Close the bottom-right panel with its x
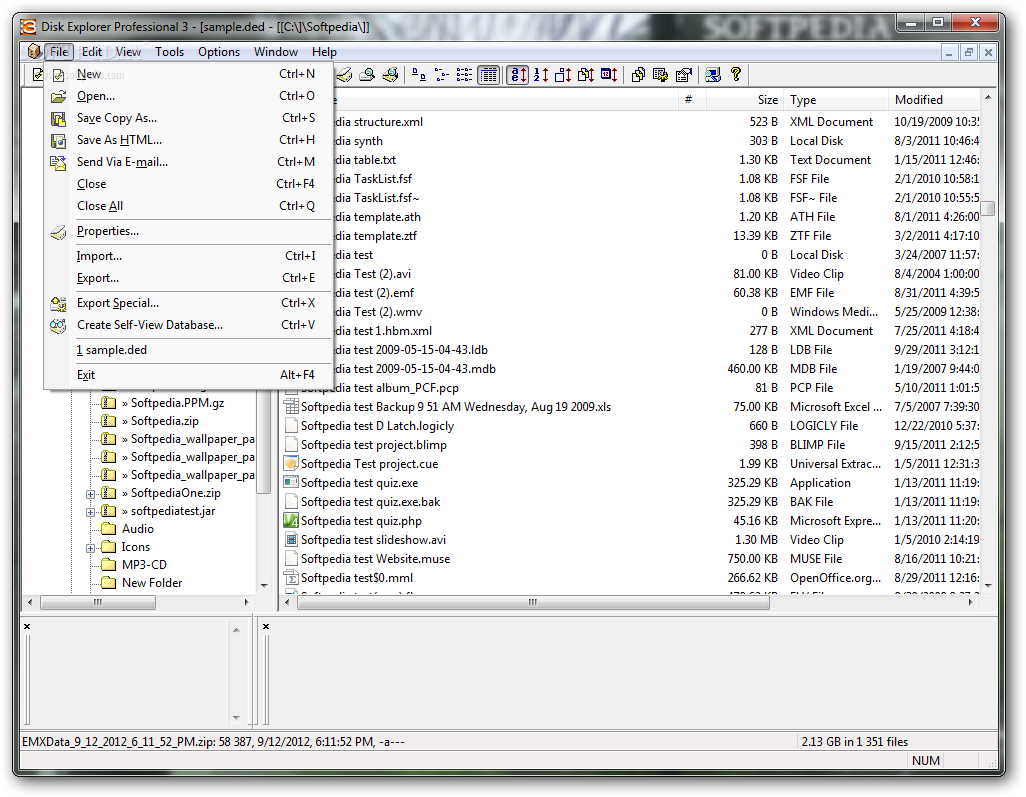Viewport: 1026px width, 797px height. [x=266, y=627]
